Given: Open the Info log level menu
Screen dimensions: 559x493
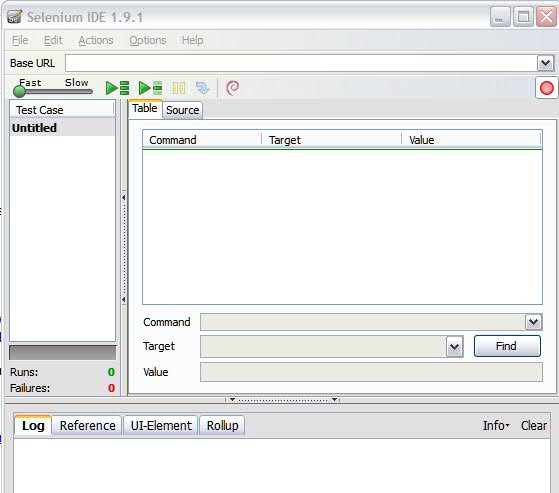Looking at the screenshot, I should point(496,425).
